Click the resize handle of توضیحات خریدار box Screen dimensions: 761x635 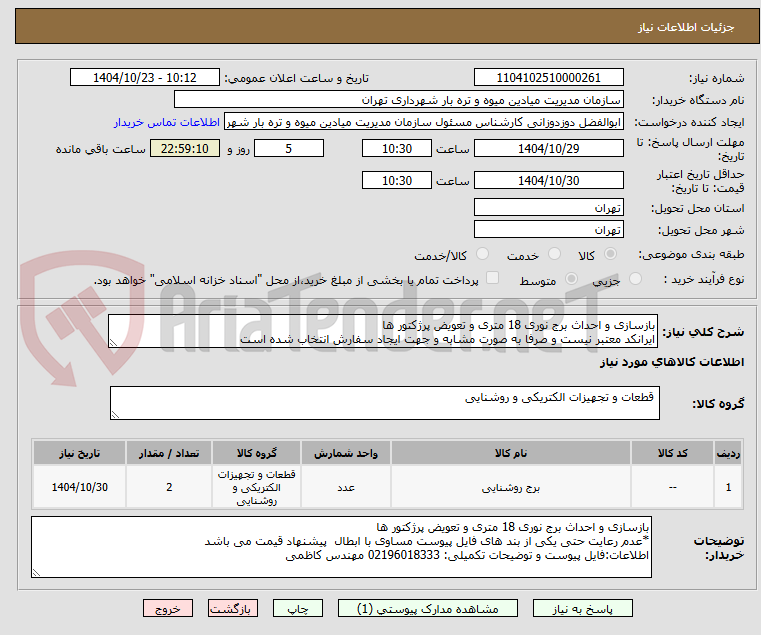click(x=37, y=572)
